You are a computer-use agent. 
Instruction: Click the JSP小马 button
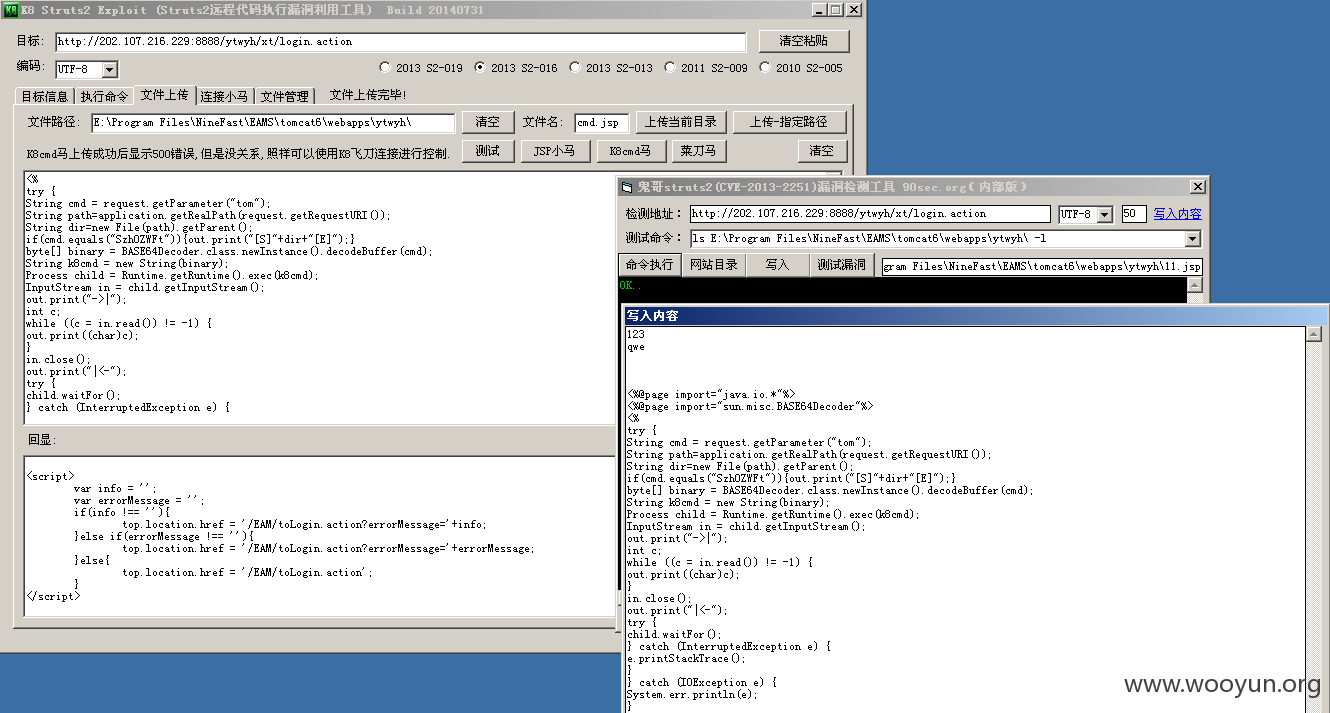click(554, 151)
